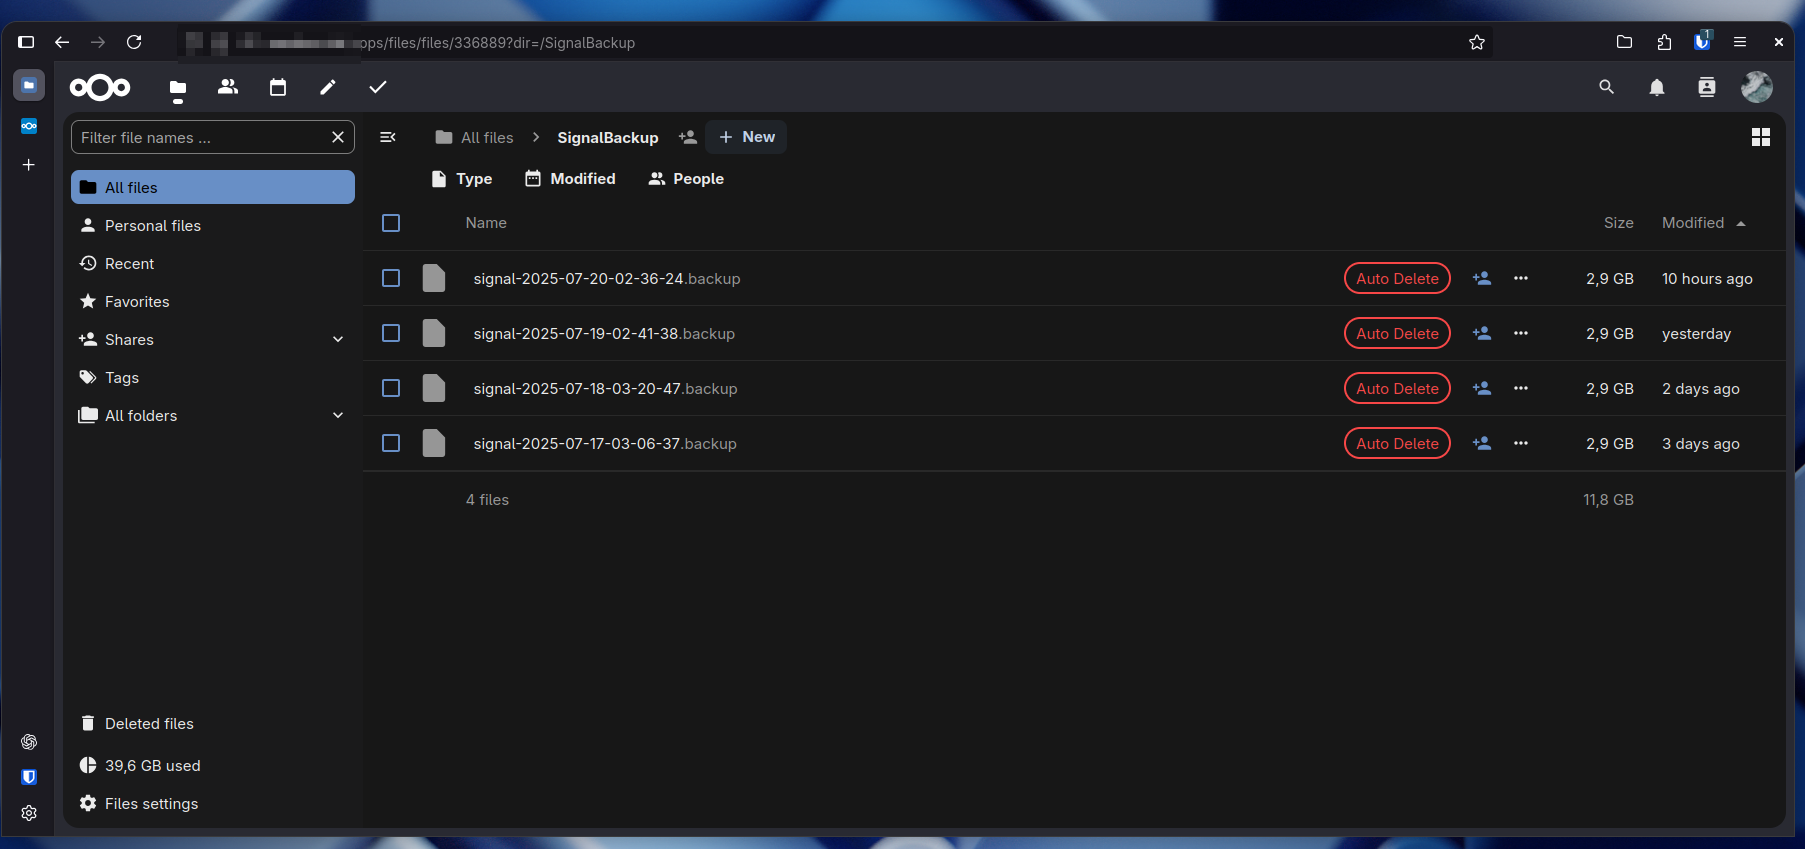Open actions menu for signal-2025-07-20 backup
The image size is (1805, 849).
point(1521,278)
